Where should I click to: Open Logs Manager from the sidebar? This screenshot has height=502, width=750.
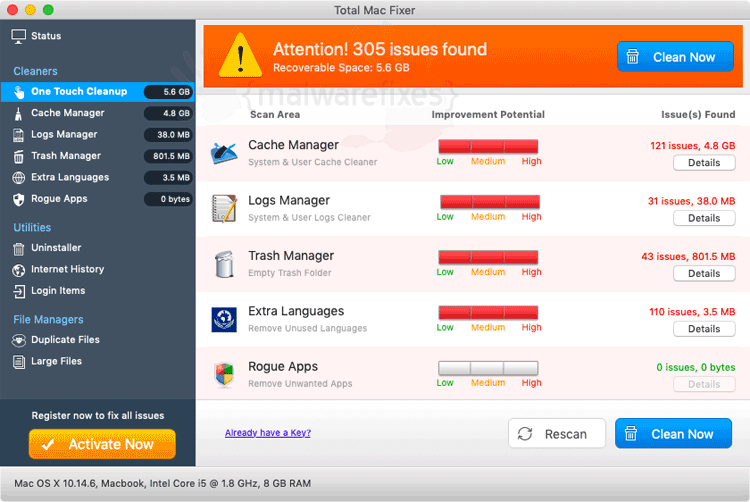point(98,134)
